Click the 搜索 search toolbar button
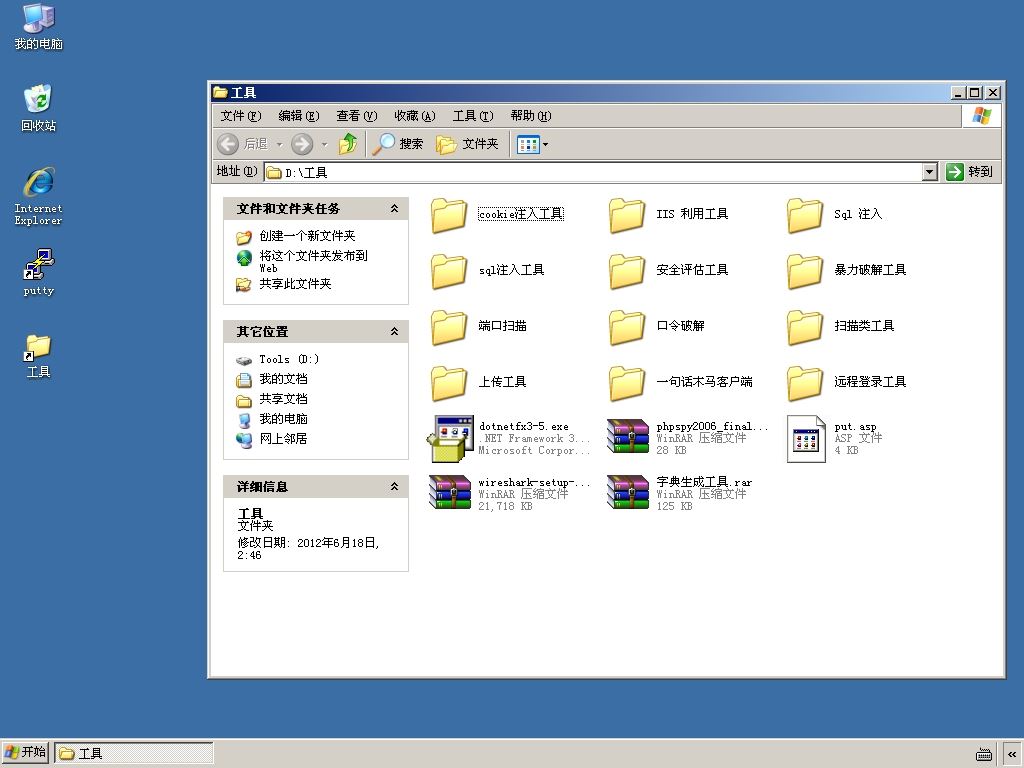1024x768 pixels. point(398,144)
